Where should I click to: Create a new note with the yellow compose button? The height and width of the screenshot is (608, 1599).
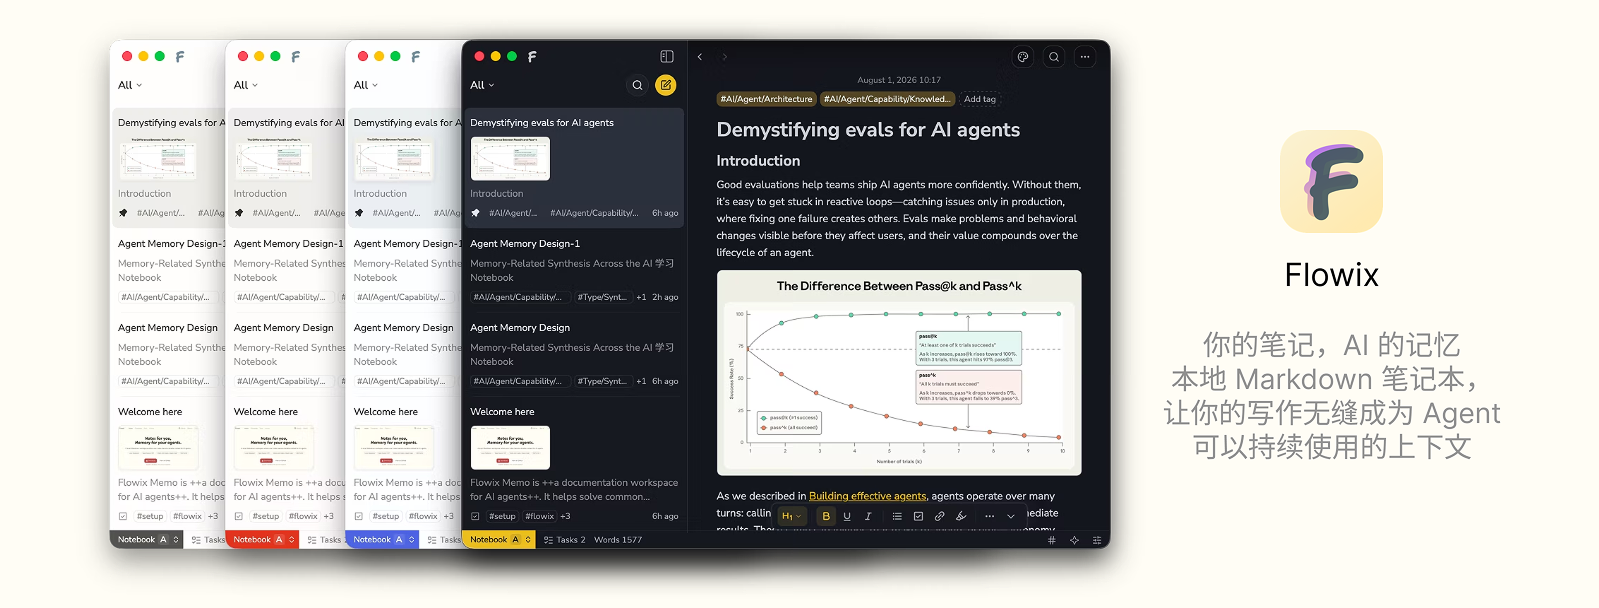(666, 85)
